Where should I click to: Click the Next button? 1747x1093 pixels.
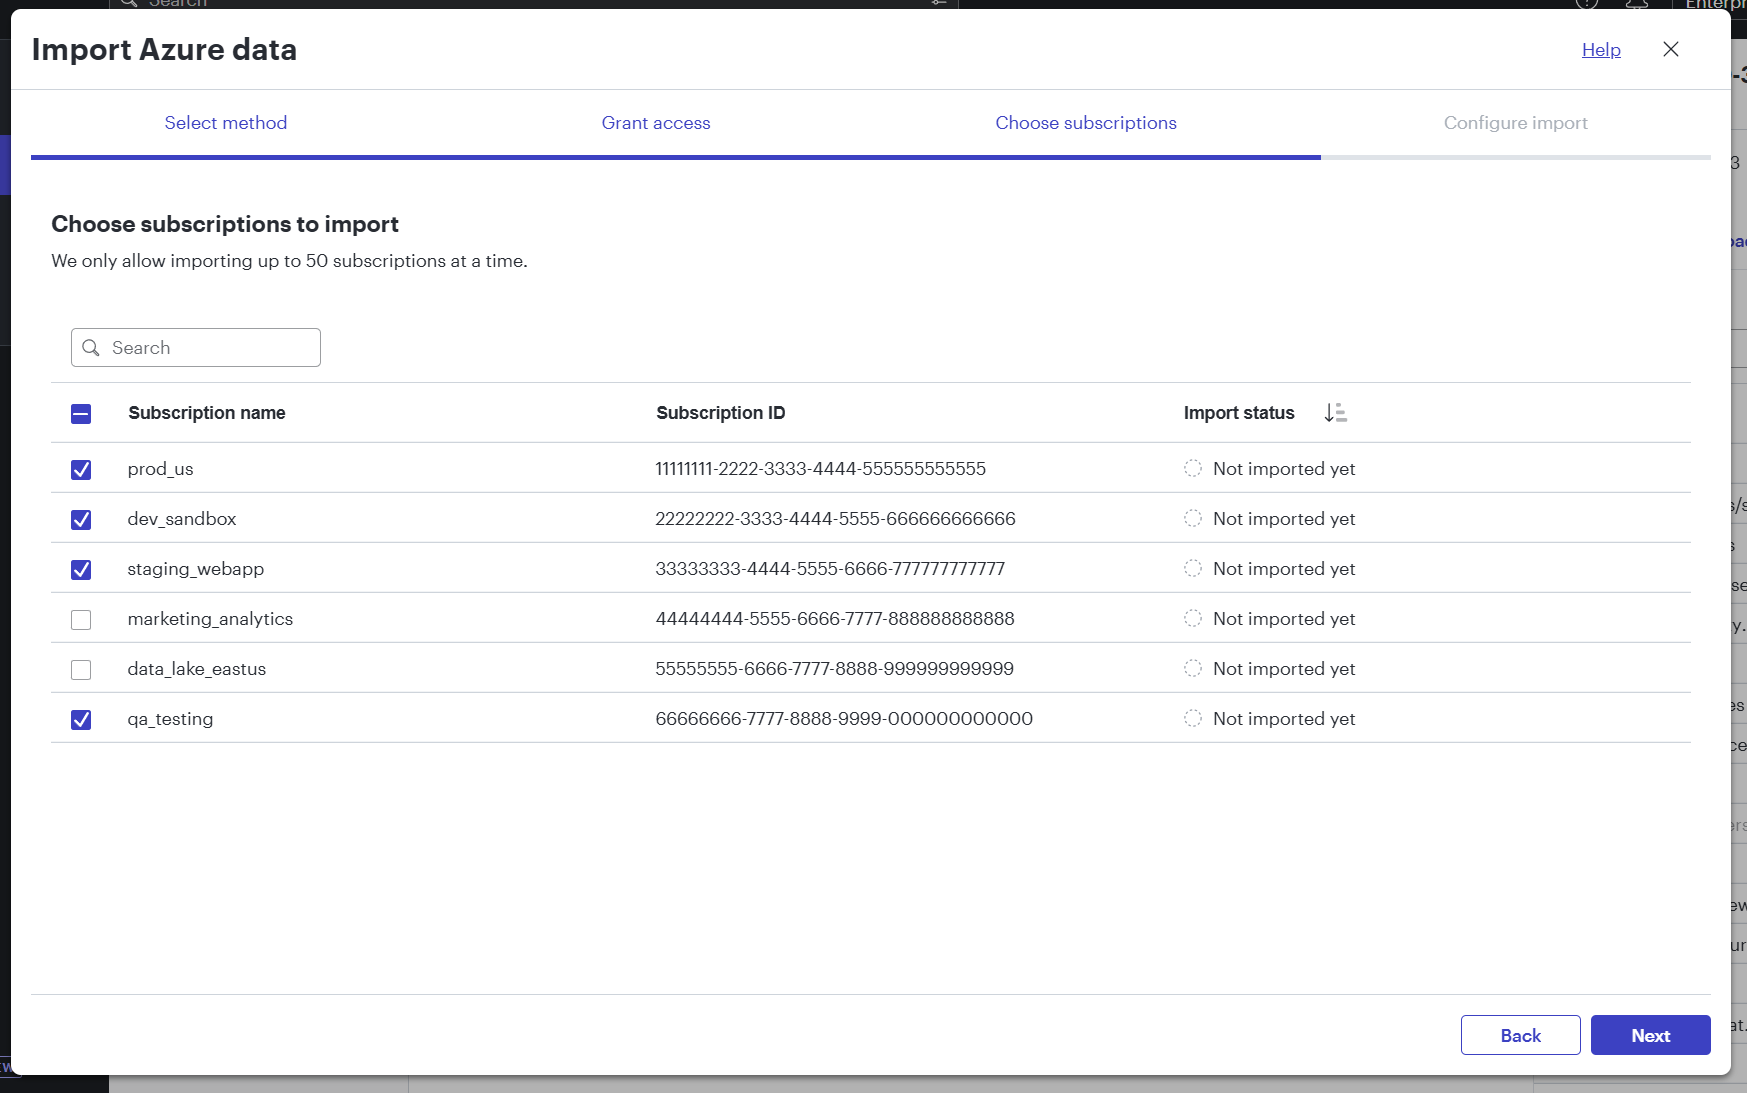1650,1036
